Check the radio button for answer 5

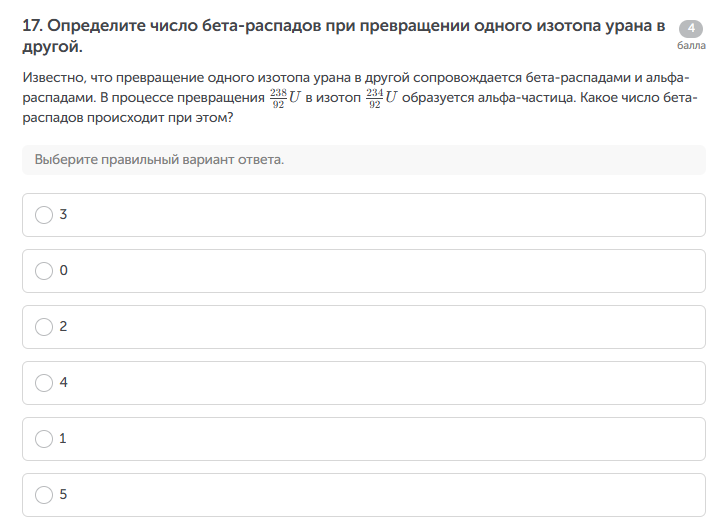(44, 495)
